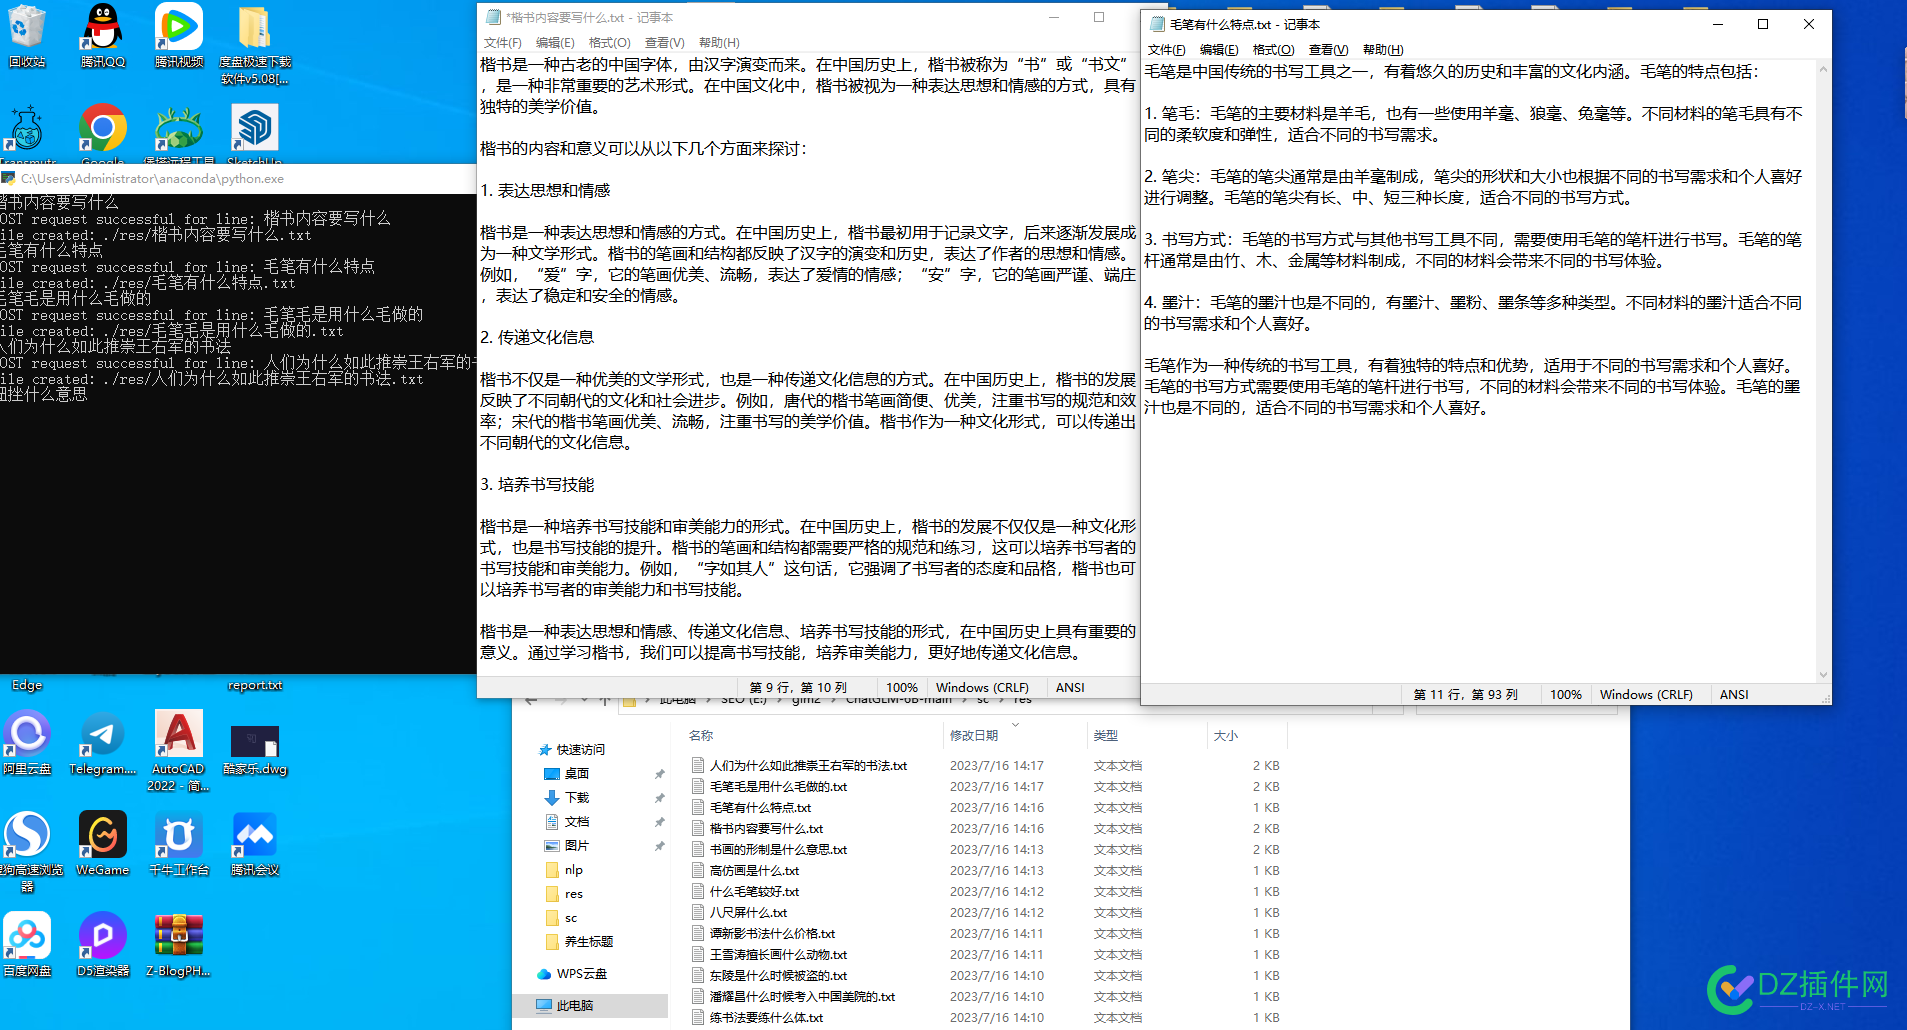The width and height of the screenshot is (1907, 1030).
Task: Open the 千牛工作台 desktop shortcut
Action: coord(179,843)
